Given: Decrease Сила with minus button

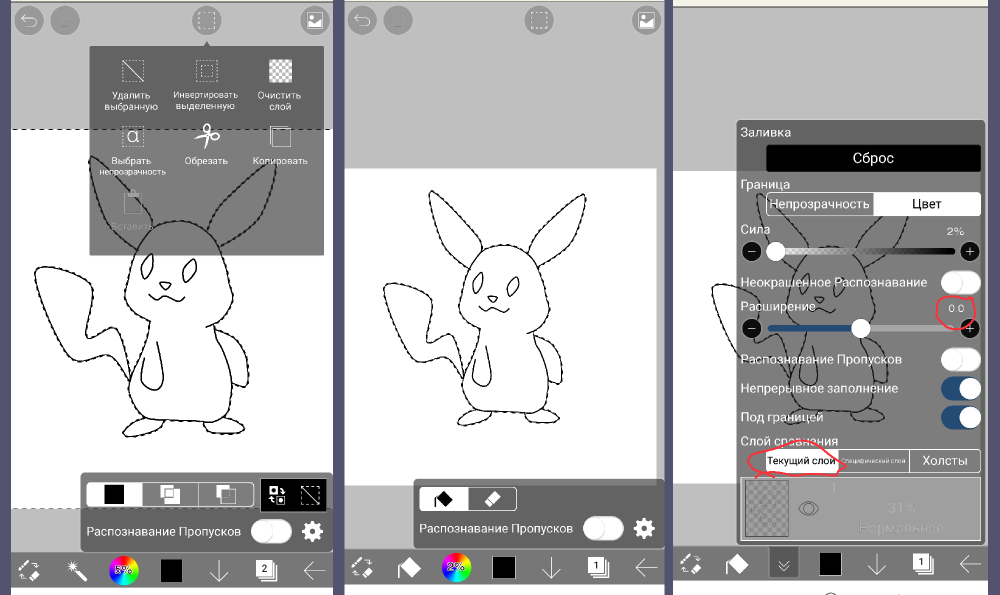Looking at the screenshot, I should tap(752, 251).
